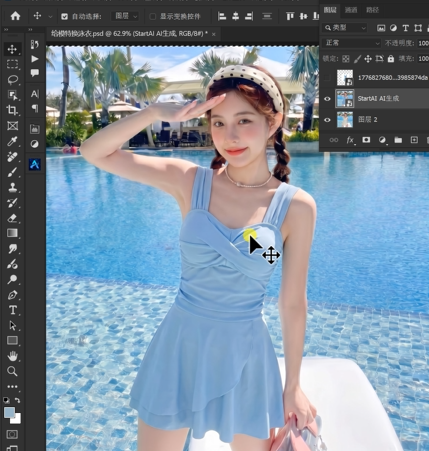Image resolution: width=429 pixels, height=451 pixels.
Task: Open the 类型 layer filter dropdown
Action: coord(345,28)
